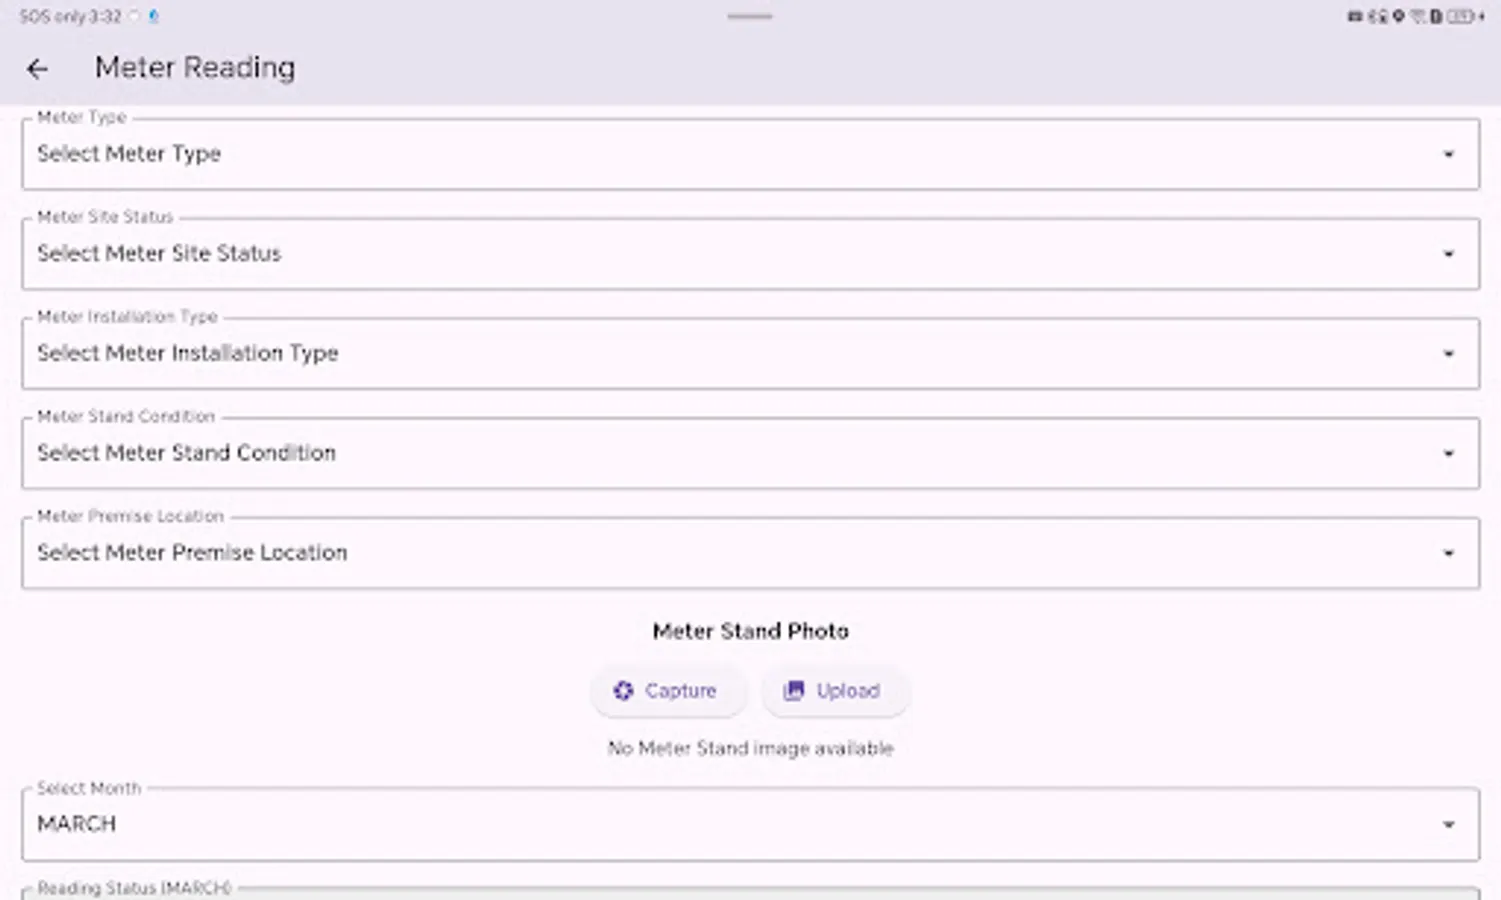Tap the gallery icon inside Upload button
The width and height of the screenshot is (1501, 900).
(794, 691)
